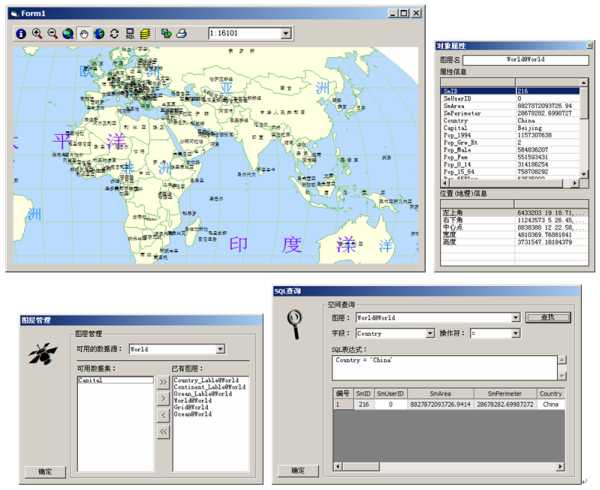Click 确定 button in 图层管理 window

tap(45, 472)
